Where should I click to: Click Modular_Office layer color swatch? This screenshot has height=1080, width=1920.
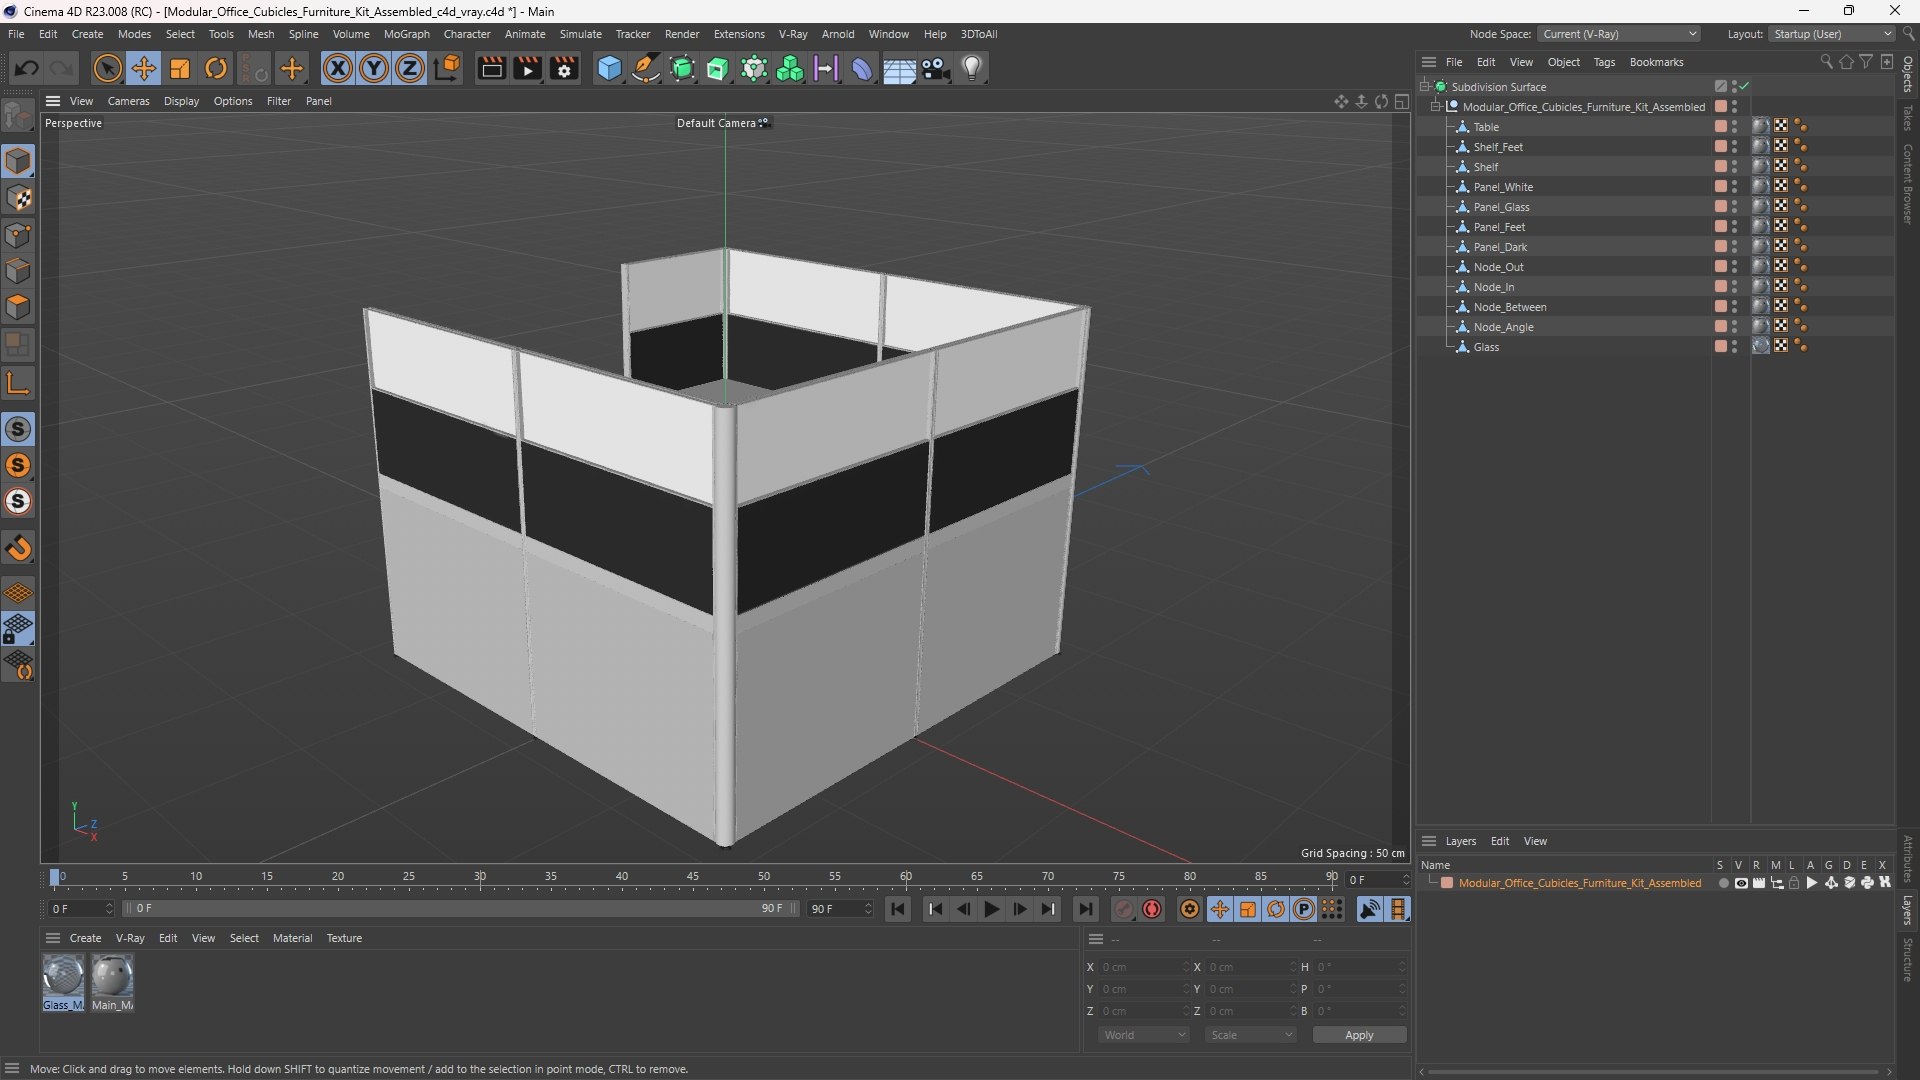[1447, 883]
